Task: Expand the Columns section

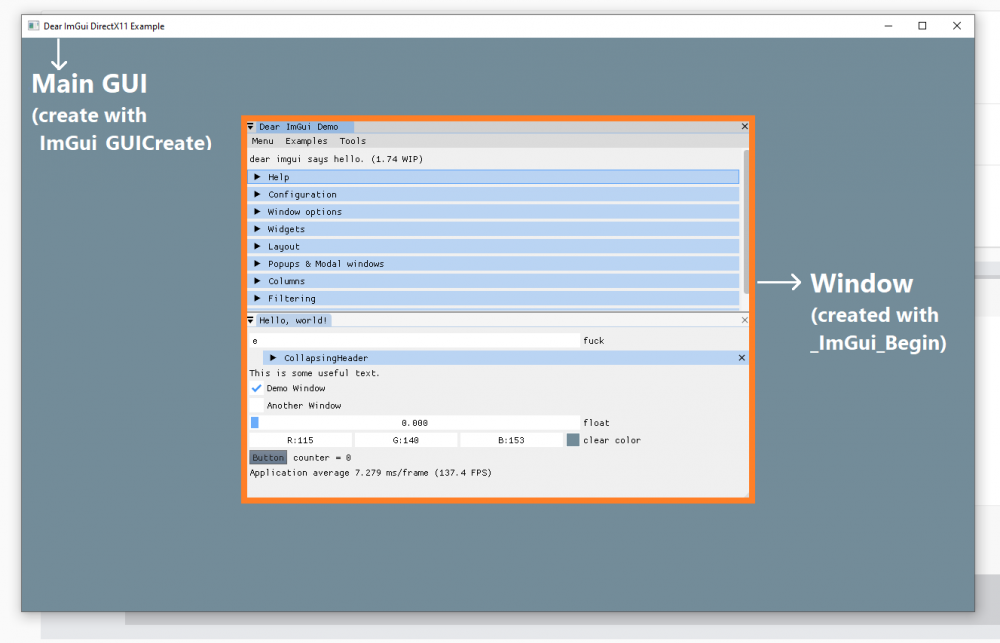Action: (493, 281)
